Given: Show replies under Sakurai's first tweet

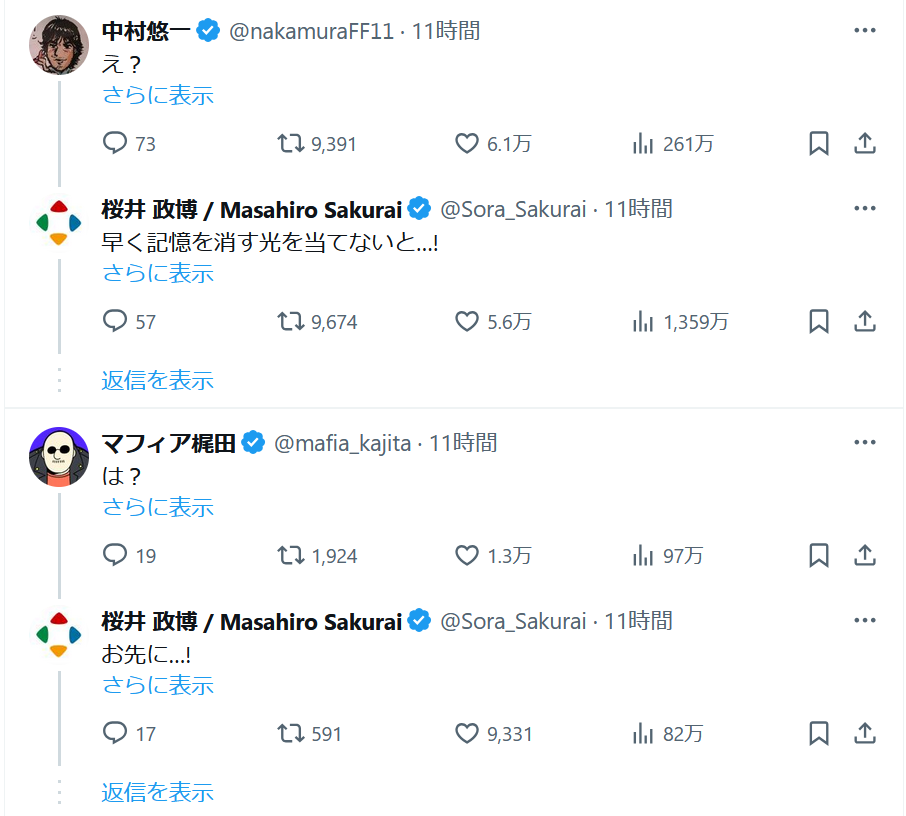Looking at the screenshot, I should 158,380.
